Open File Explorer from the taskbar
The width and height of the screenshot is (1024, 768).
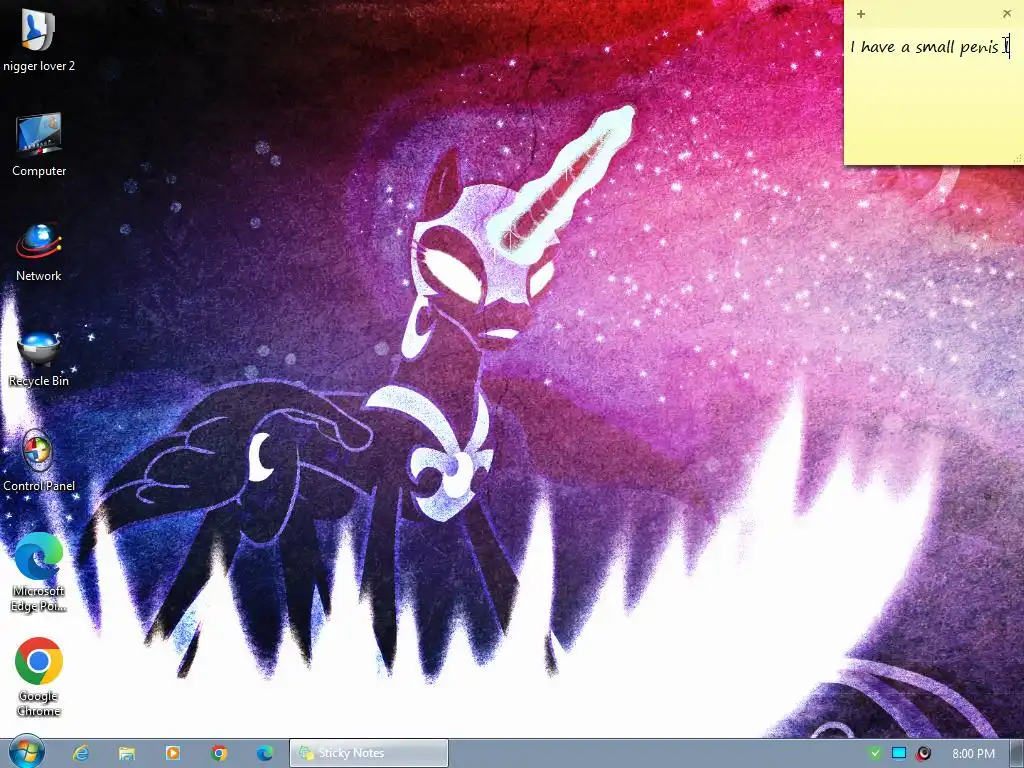[x=127, y=753]
